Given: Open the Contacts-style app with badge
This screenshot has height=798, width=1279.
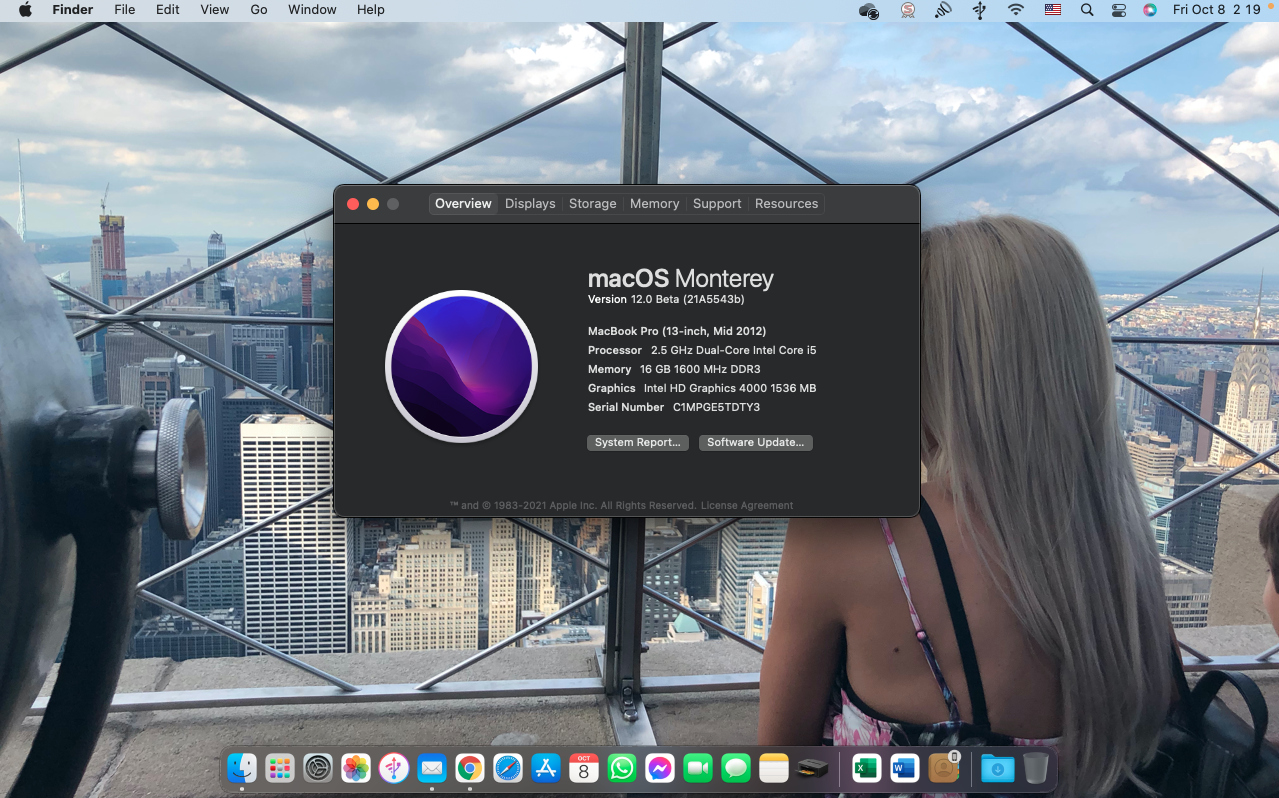Looking at the screenshot, I should tap(943, 767).
